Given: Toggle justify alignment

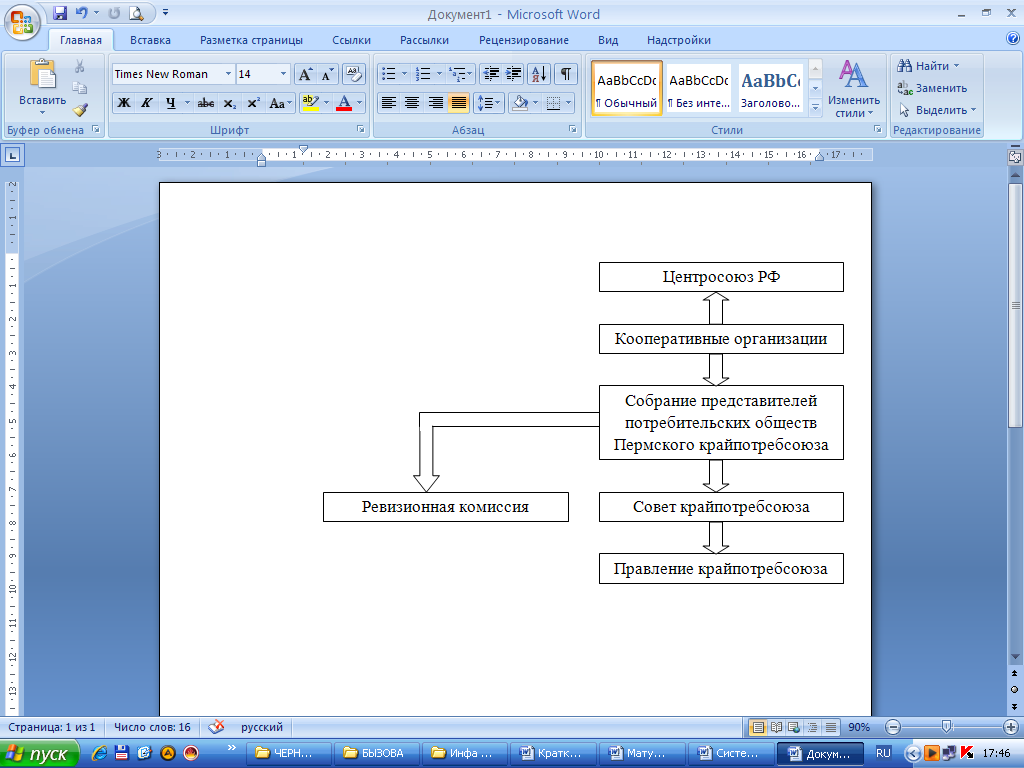Looking at the screenshot, I should tap(458, 103).
